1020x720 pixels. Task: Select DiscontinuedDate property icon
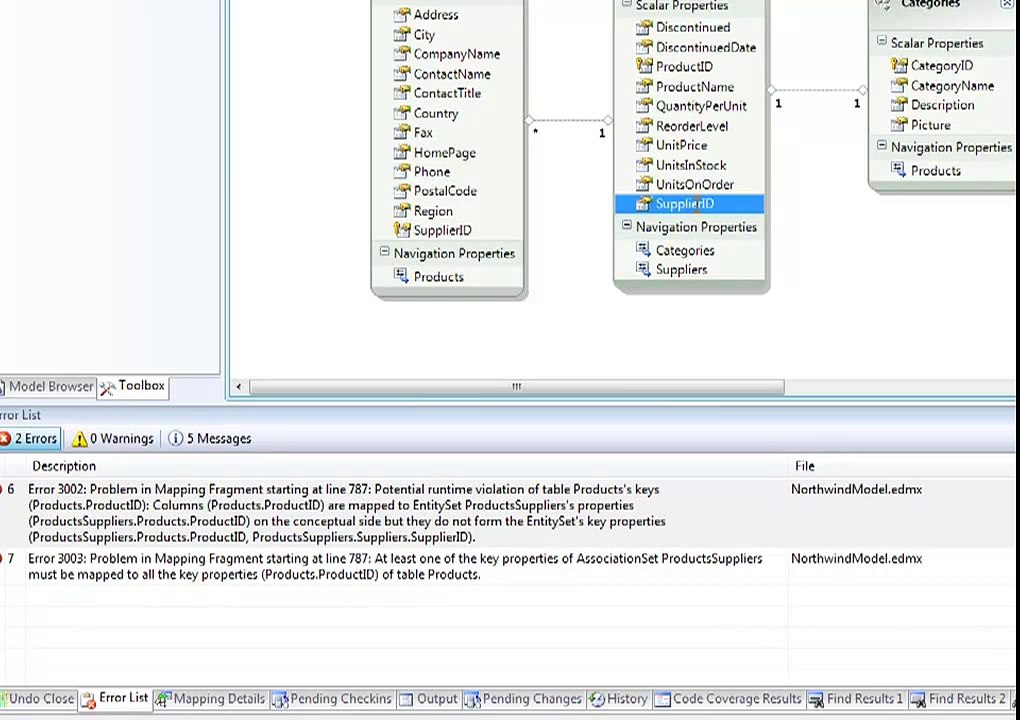pyautogui.click(x=644, y=47)
